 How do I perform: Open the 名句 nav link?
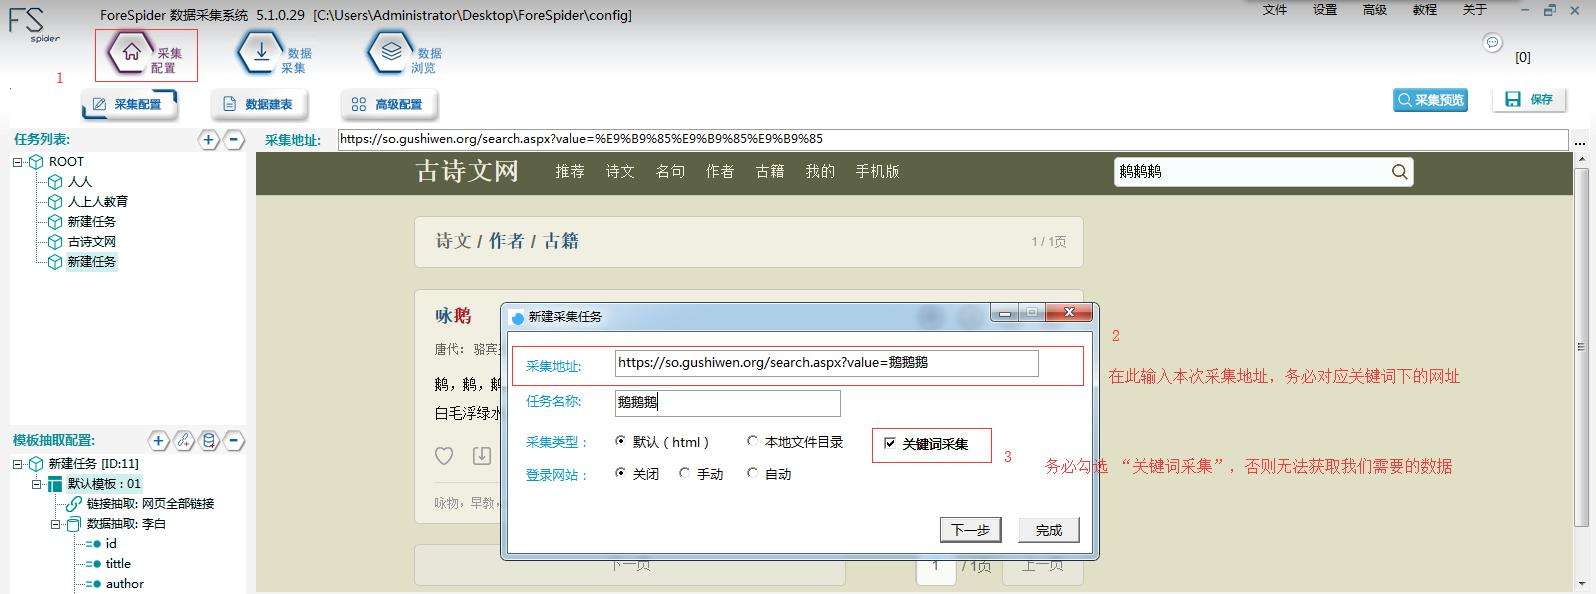point(670,172)
